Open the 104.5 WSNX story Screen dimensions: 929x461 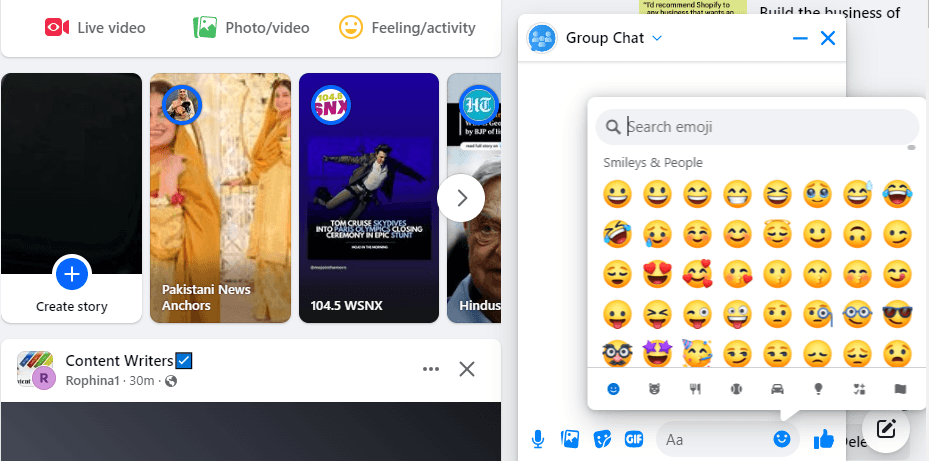pyautogui.click(x=369, y=198)
